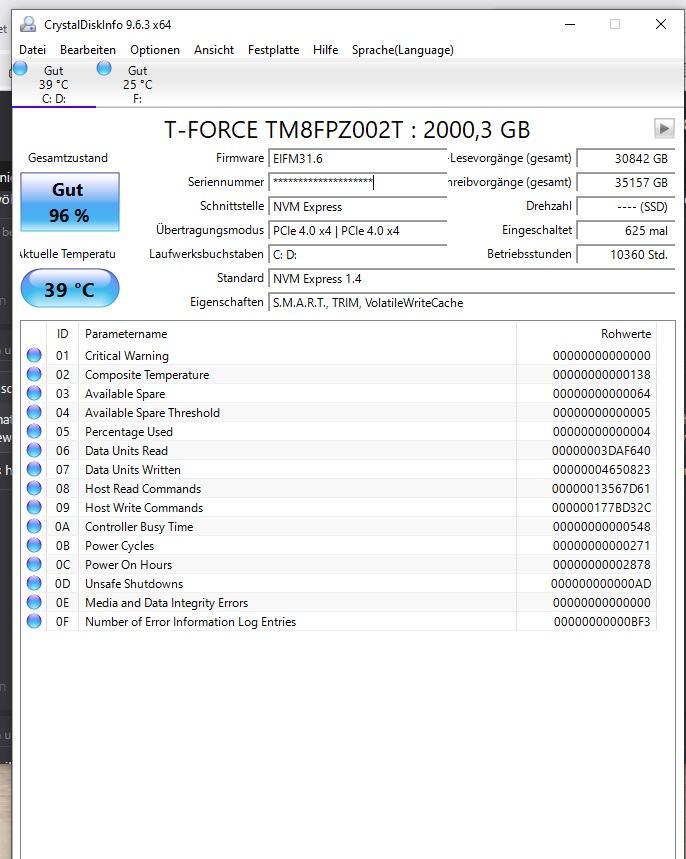
Task: Click the Firmware field EIFM31.6
Action: pyautogui.click(x=357, y=159)
